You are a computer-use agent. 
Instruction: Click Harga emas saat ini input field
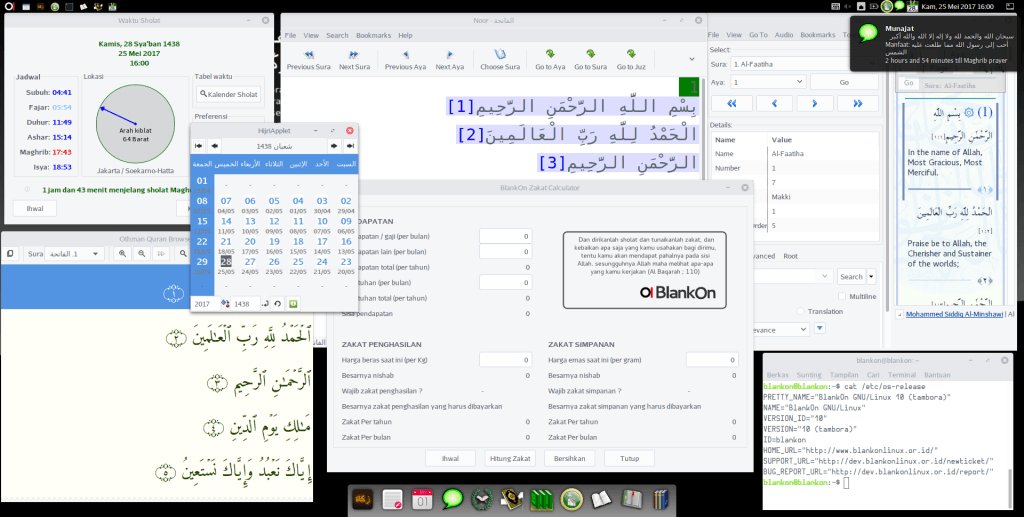tap(712, 360)
